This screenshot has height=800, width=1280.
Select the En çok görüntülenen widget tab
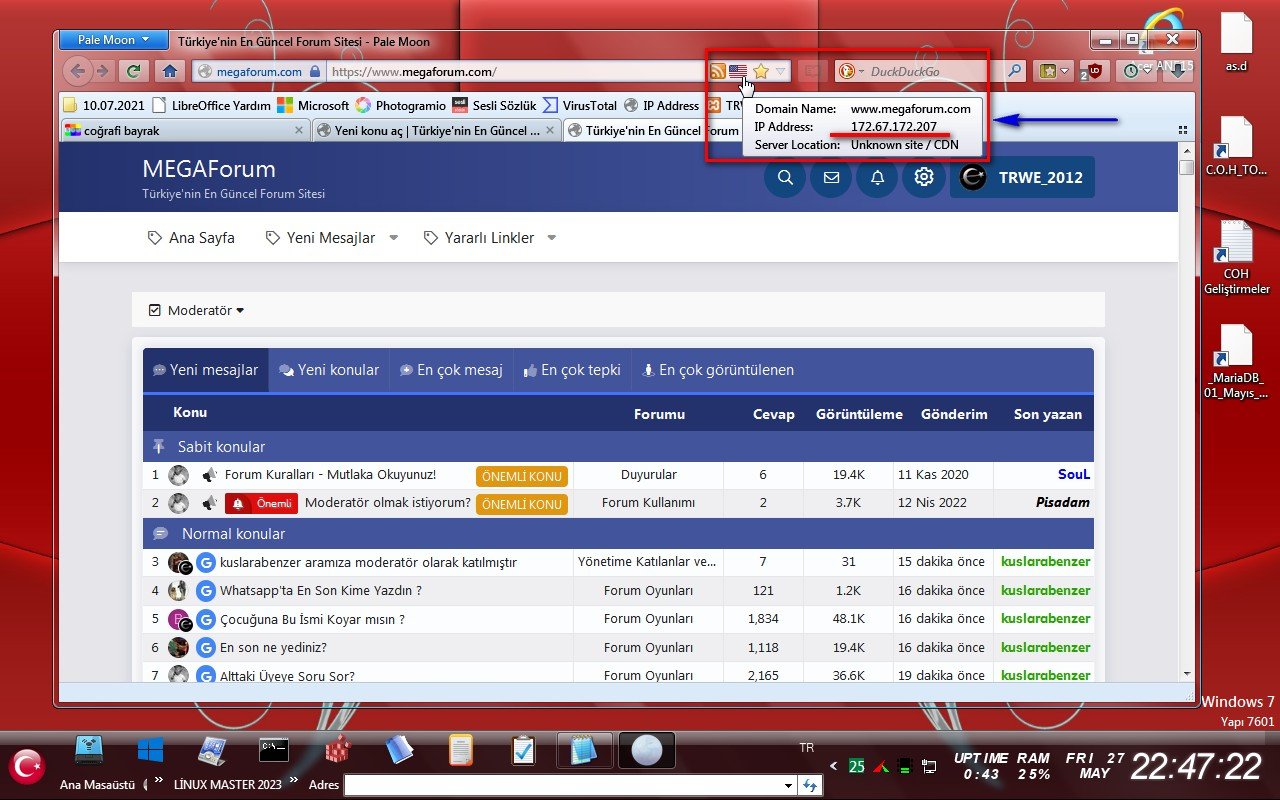tap(717, 370)
